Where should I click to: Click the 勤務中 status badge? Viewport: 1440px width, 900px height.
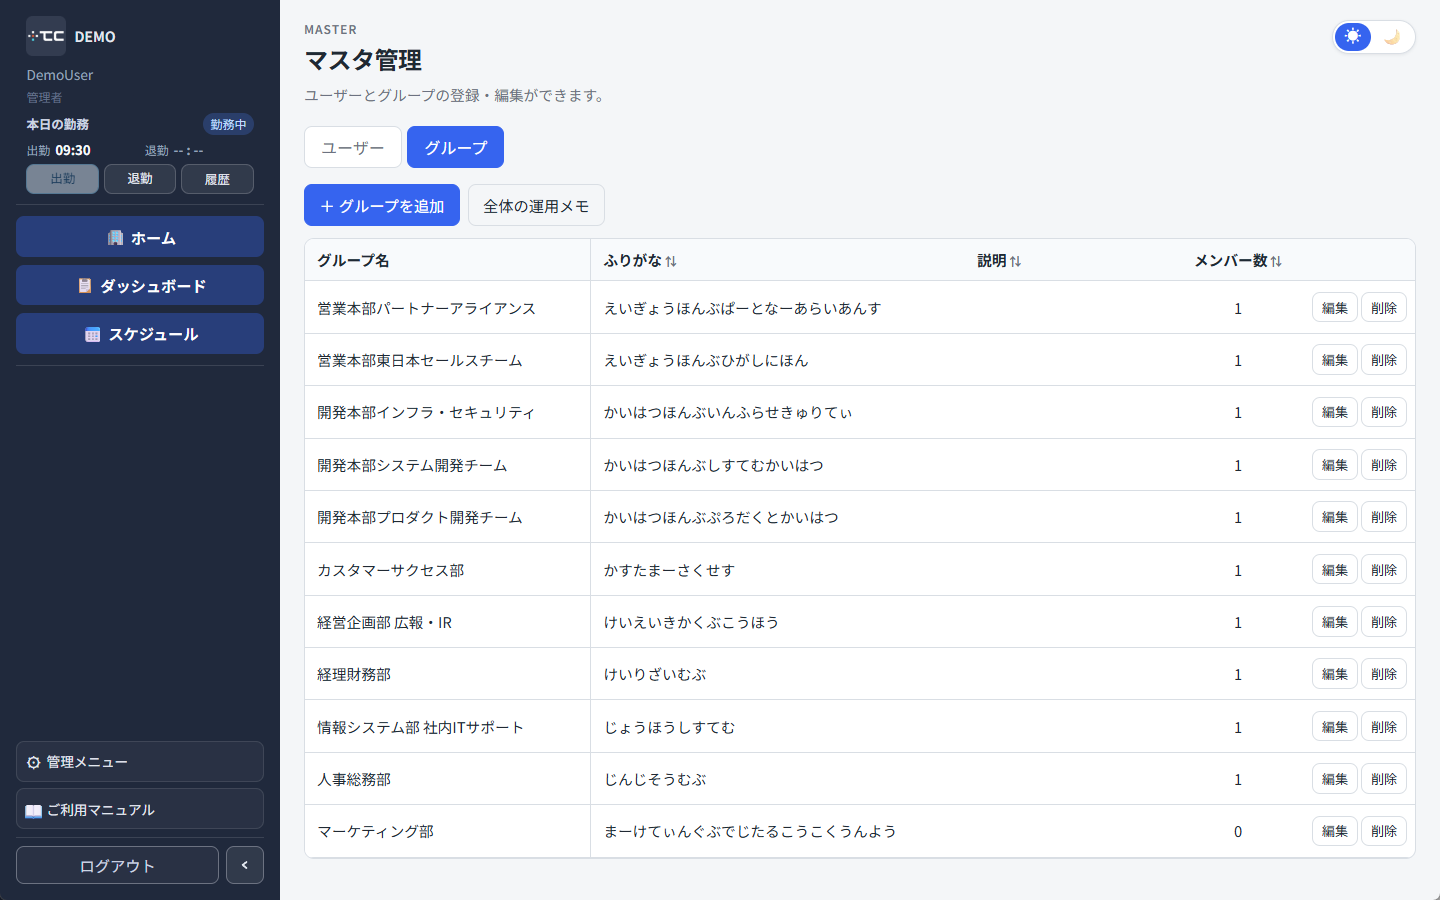point(228,124)
